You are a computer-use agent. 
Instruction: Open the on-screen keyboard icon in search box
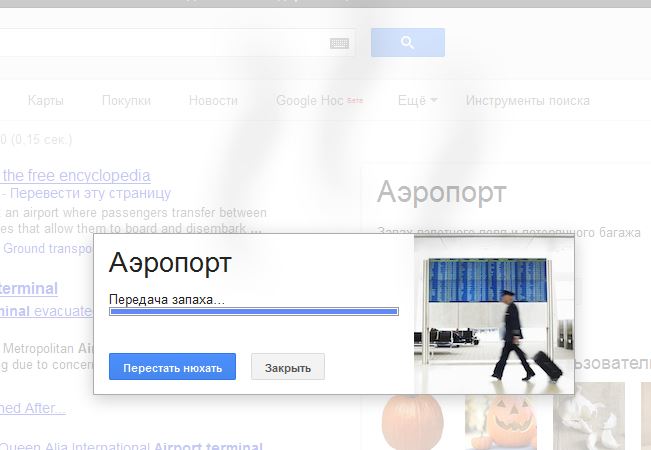339,43
